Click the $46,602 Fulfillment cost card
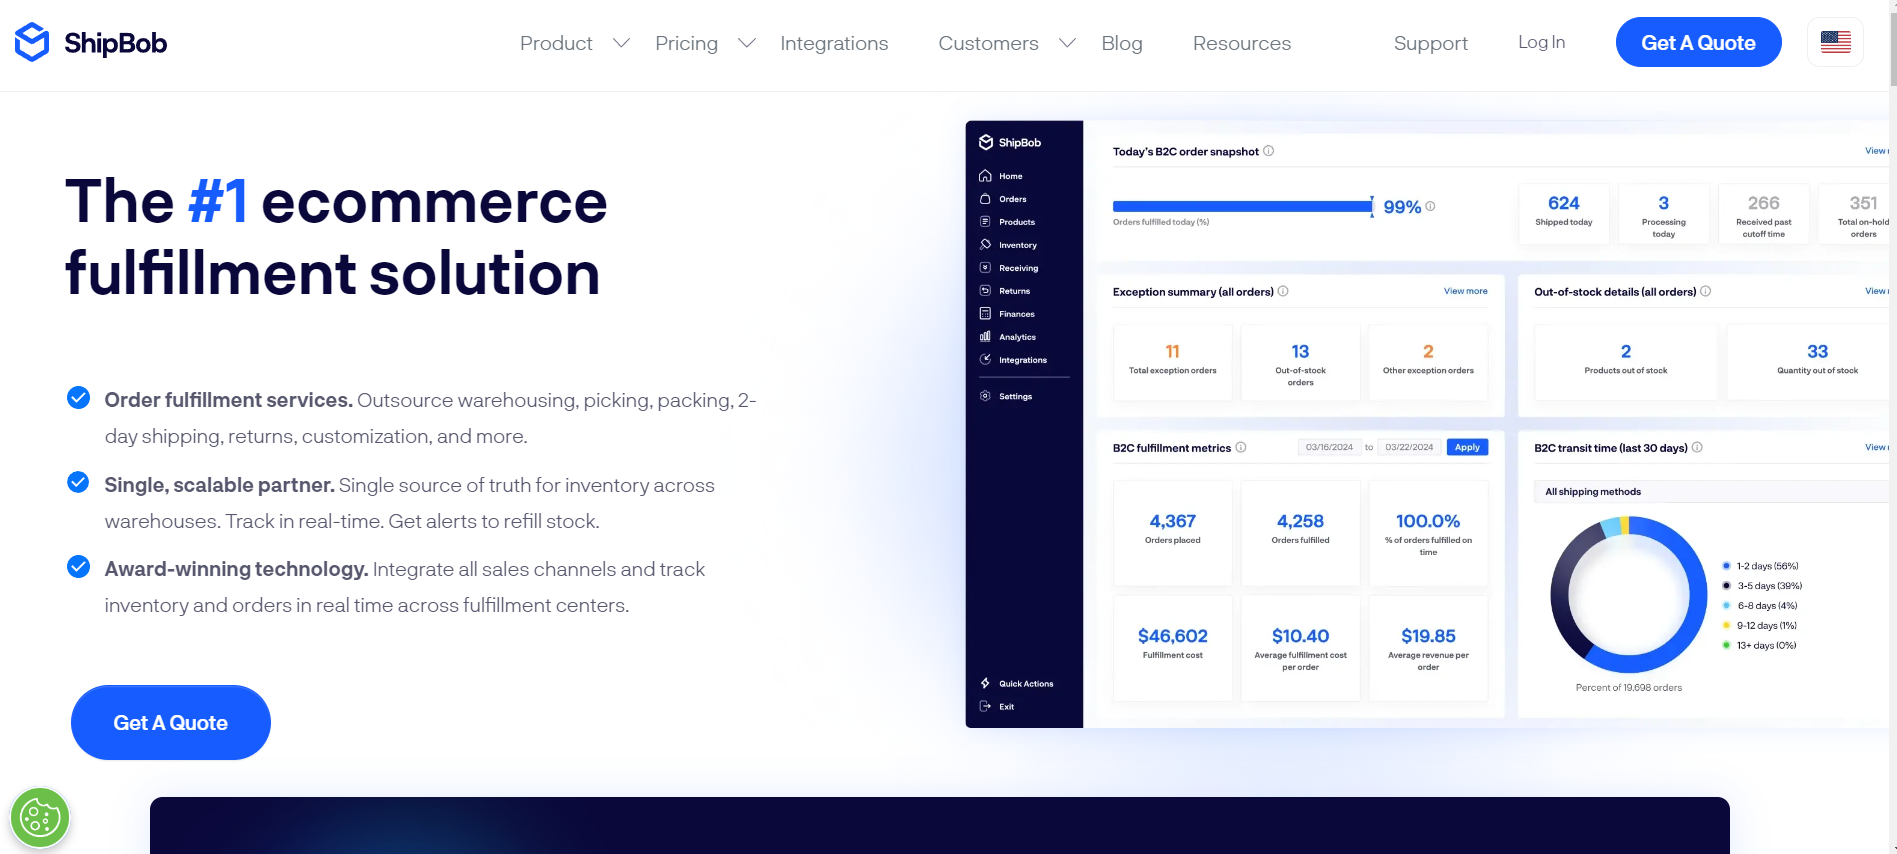1897x854 pixels. pos(1173,648)
